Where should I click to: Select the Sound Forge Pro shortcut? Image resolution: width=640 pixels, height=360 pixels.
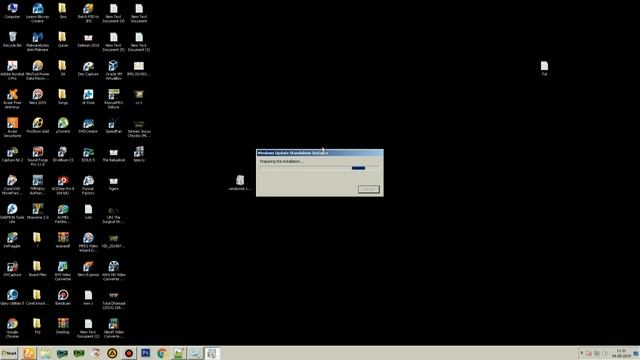(38, 156)
